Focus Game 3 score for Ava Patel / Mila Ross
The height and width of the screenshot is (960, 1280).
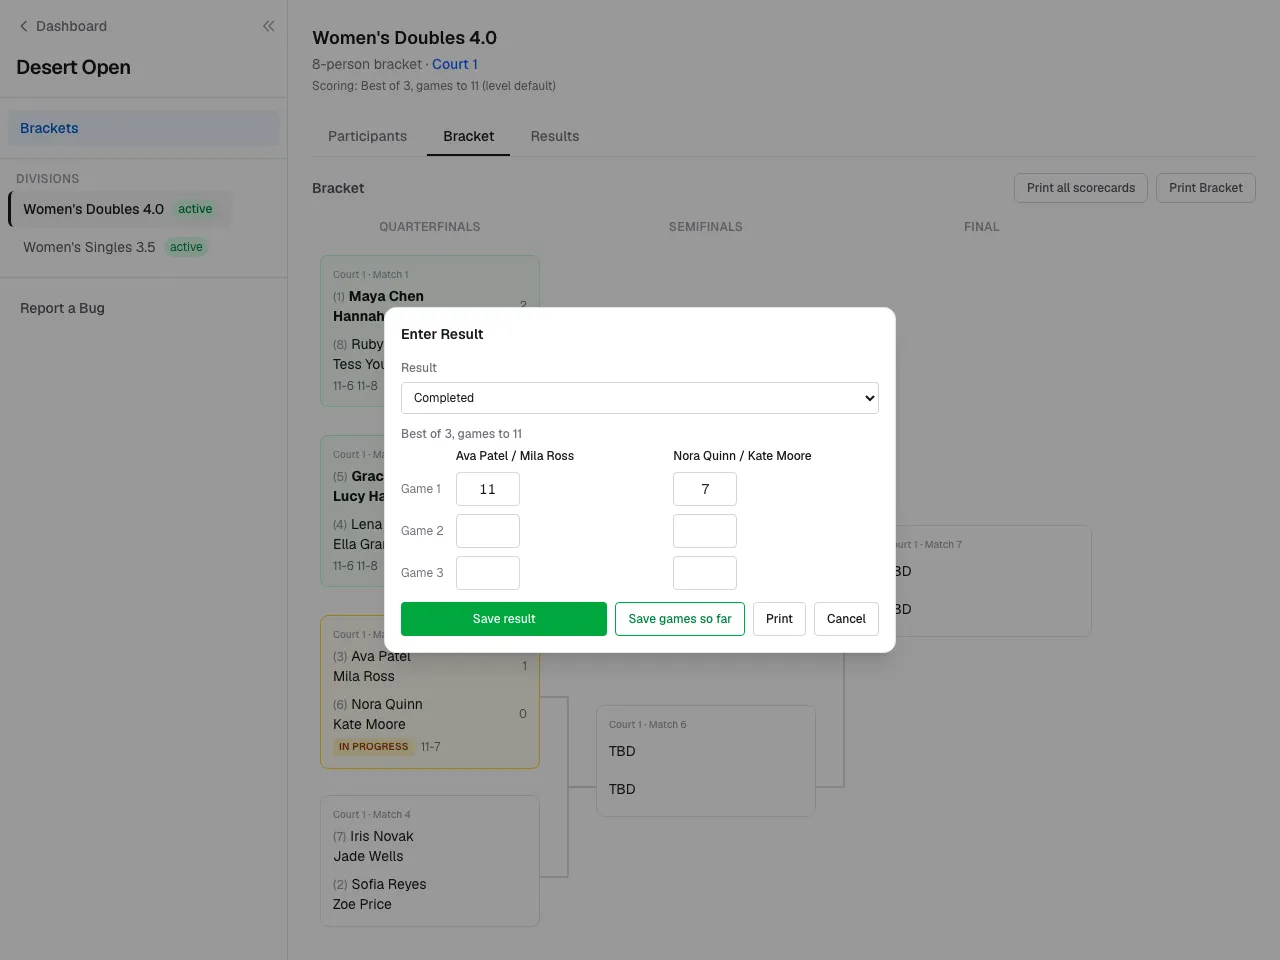(x=488, y=573)
